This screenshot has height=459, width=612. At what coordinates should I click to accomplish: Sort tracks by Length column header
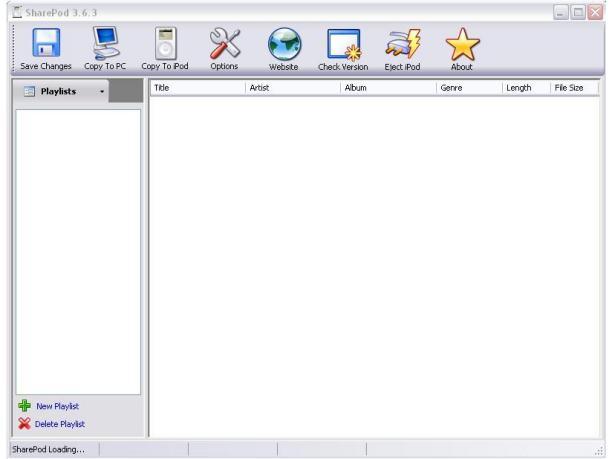click(526, 88)
